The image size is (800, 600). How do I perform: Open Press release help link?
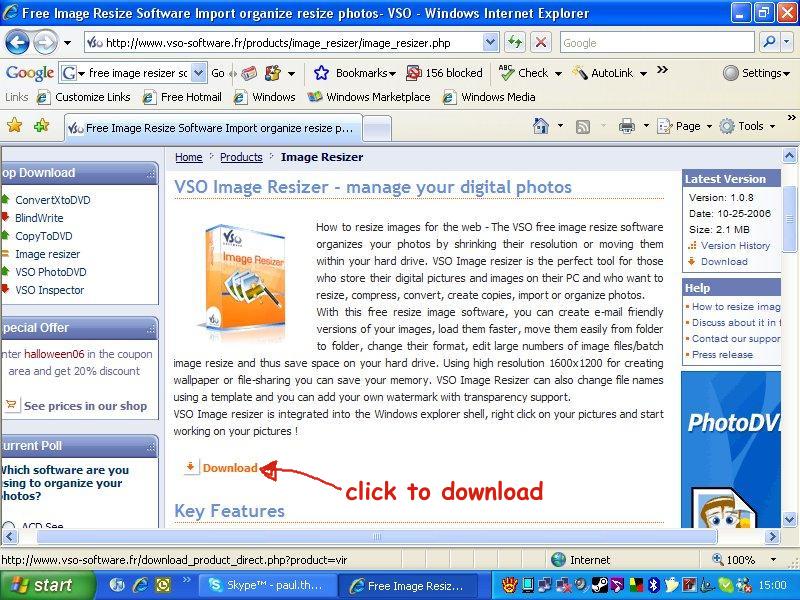coord(722,355)
